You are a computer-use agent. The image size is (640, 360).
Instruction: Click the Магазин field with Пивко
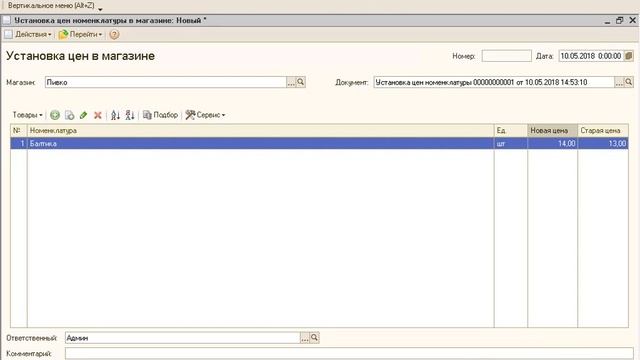(x=166, y=82)
